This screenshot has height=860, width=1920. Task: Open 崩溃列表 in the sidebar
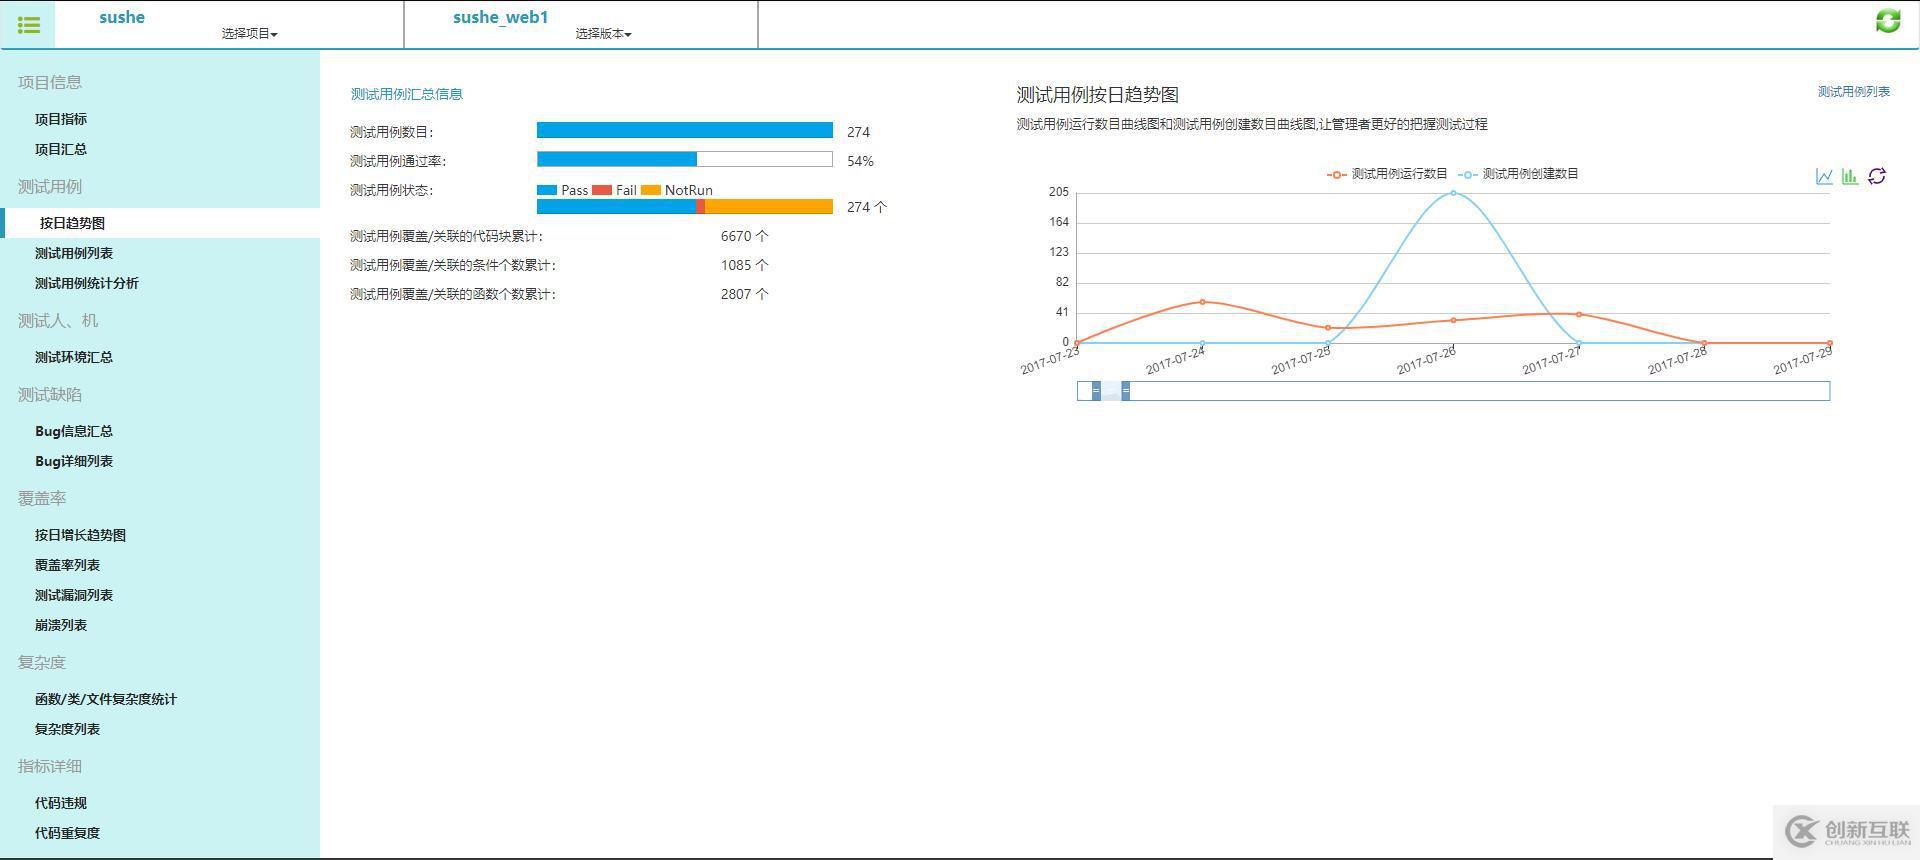pyautogui.click(x=61, y=625)
